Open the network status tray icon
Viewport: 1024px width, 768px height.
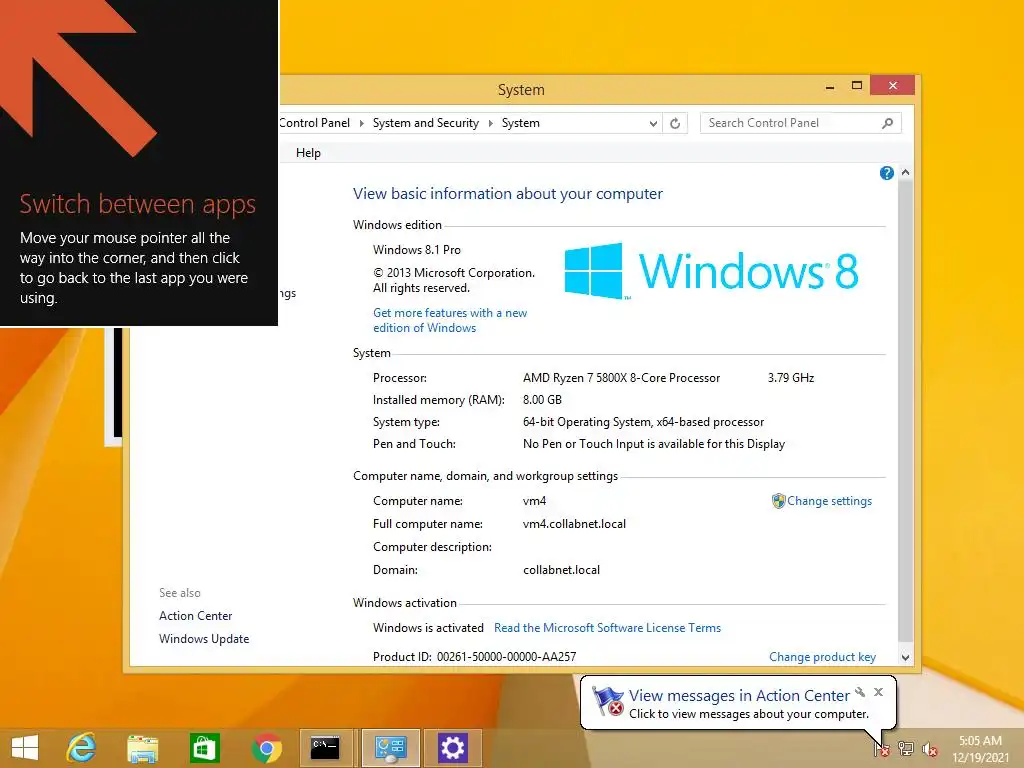[x=906, y=748]
